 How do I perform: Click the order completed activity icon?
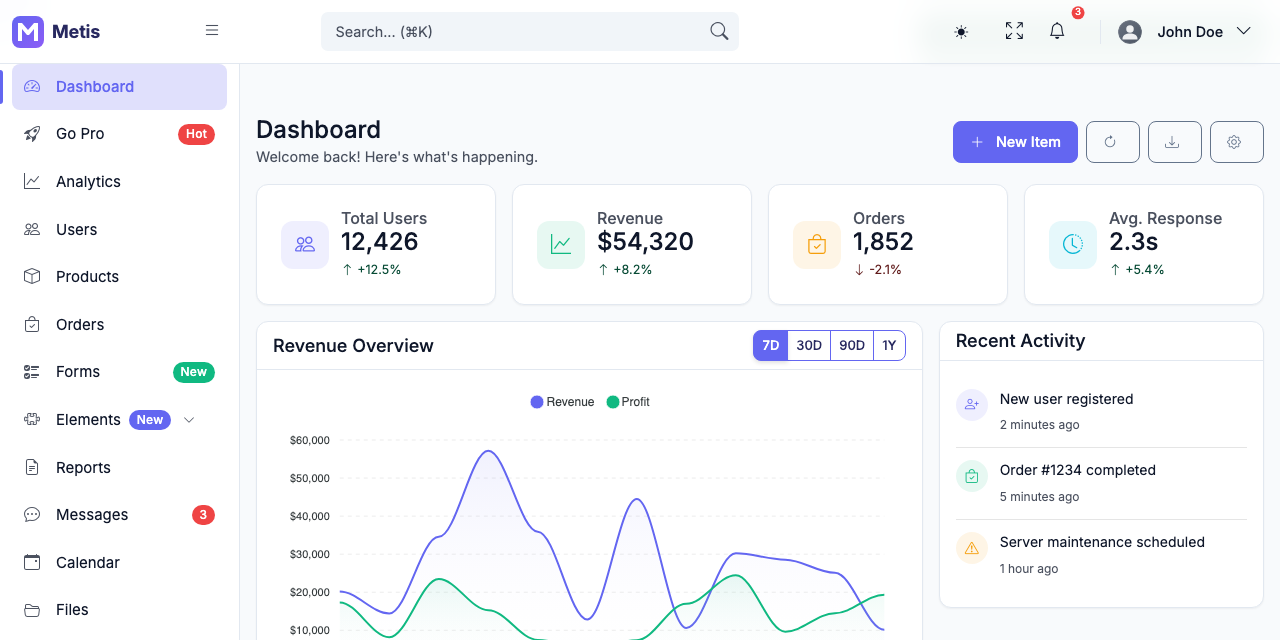click(x=972, y=476)
